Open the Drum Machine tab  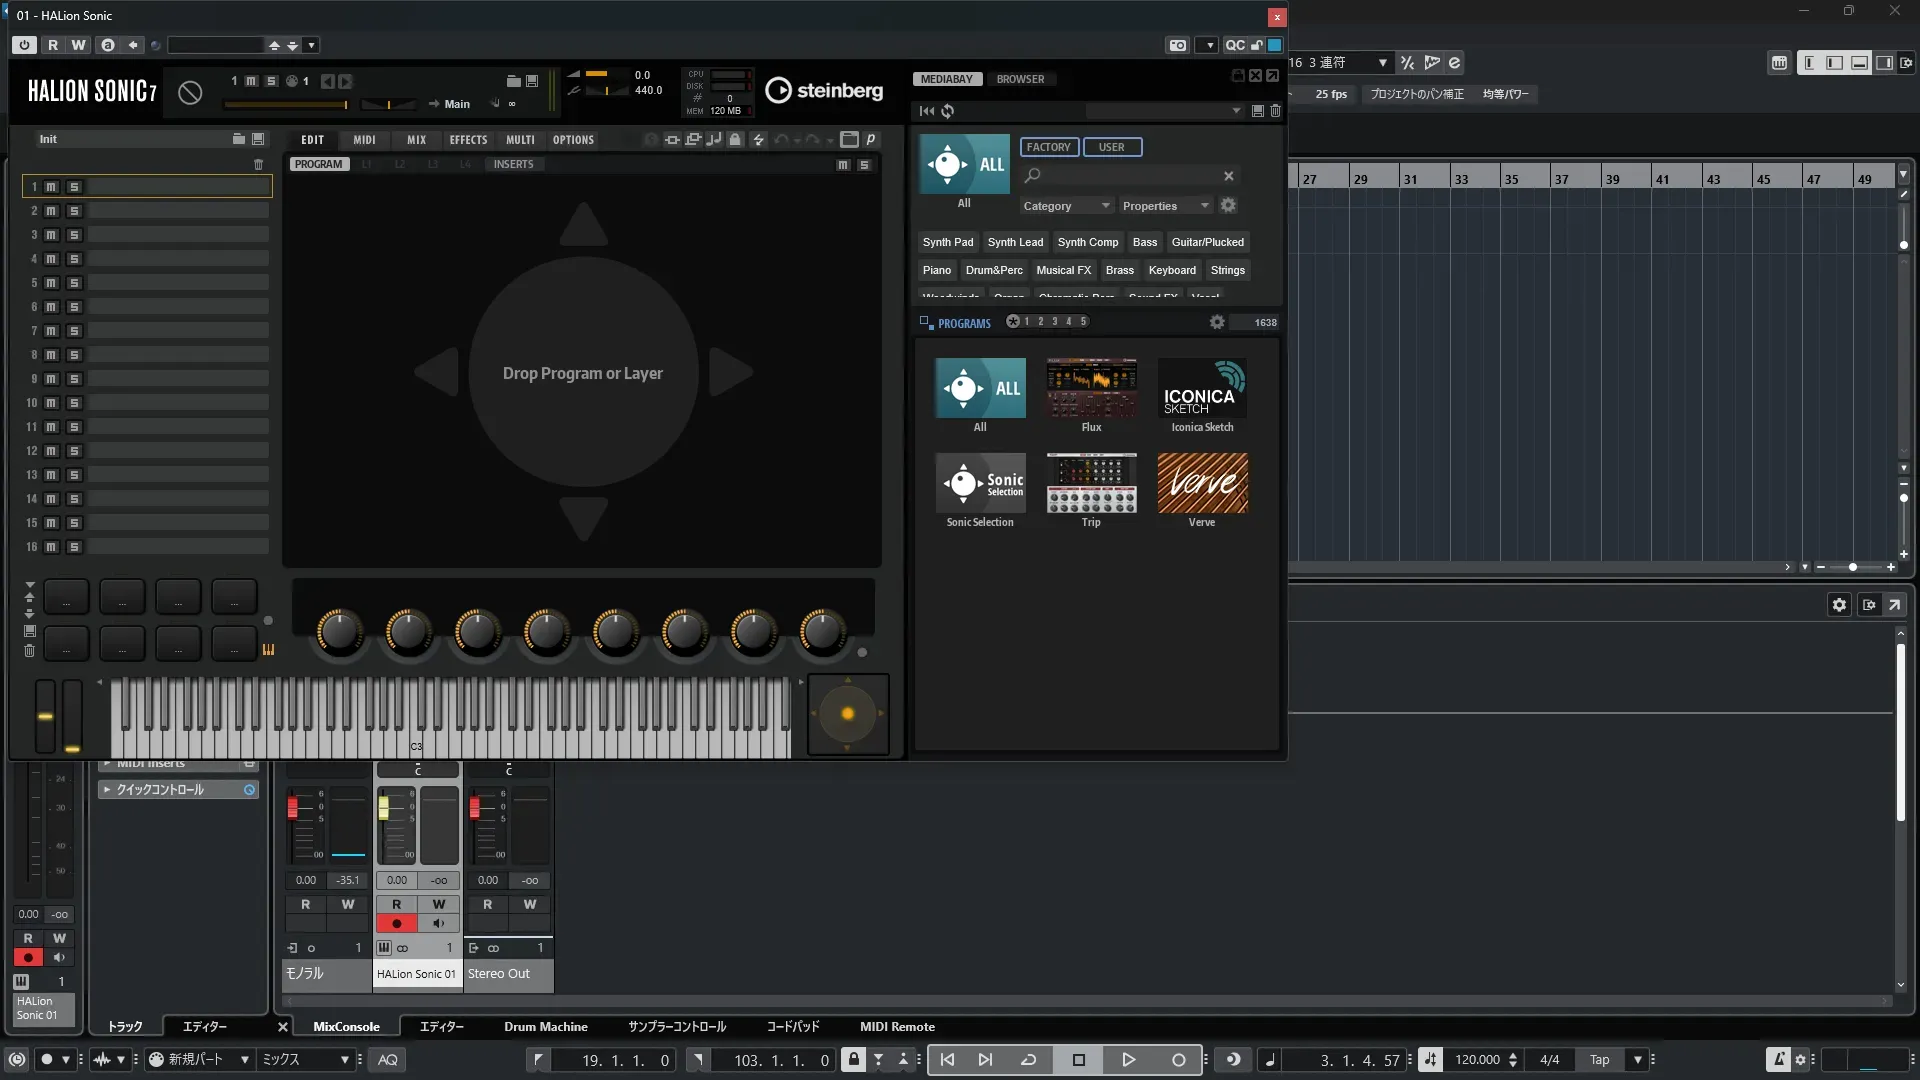pos(545,1027)
